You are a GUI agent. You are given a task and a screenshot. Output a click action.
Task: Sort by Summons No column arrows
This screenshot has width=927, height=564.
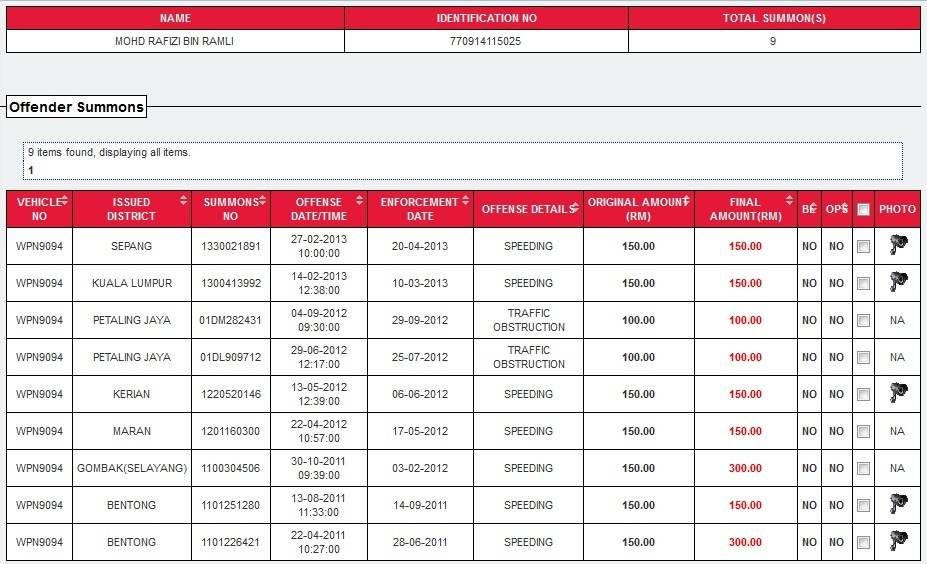pos(262,200)
